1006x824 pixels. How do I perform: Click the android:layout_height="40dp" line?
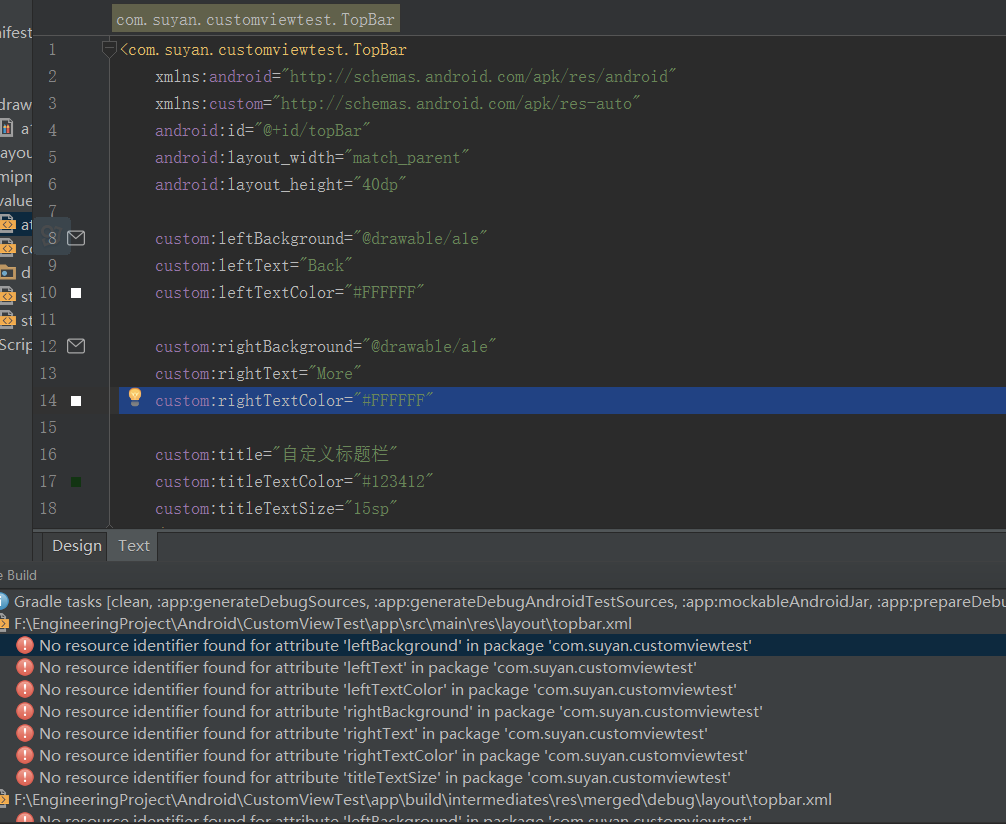(x=280, y=184)
